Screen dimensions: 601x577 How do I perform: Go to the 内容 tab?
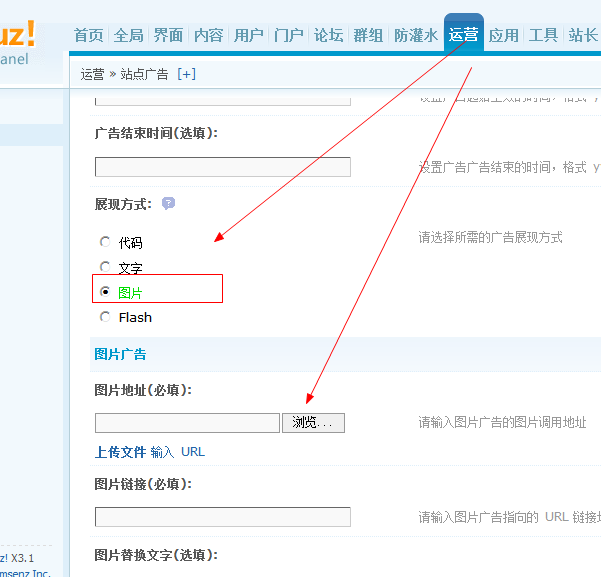(209, 36)
